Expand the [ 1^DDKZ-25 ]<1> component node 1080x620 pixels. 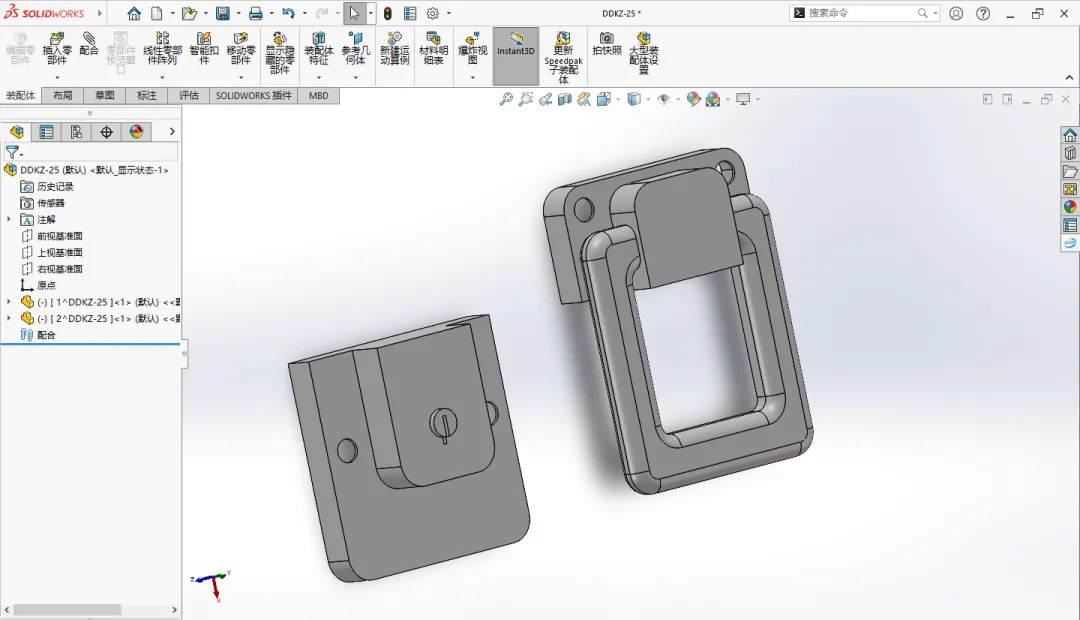[9, 302]
